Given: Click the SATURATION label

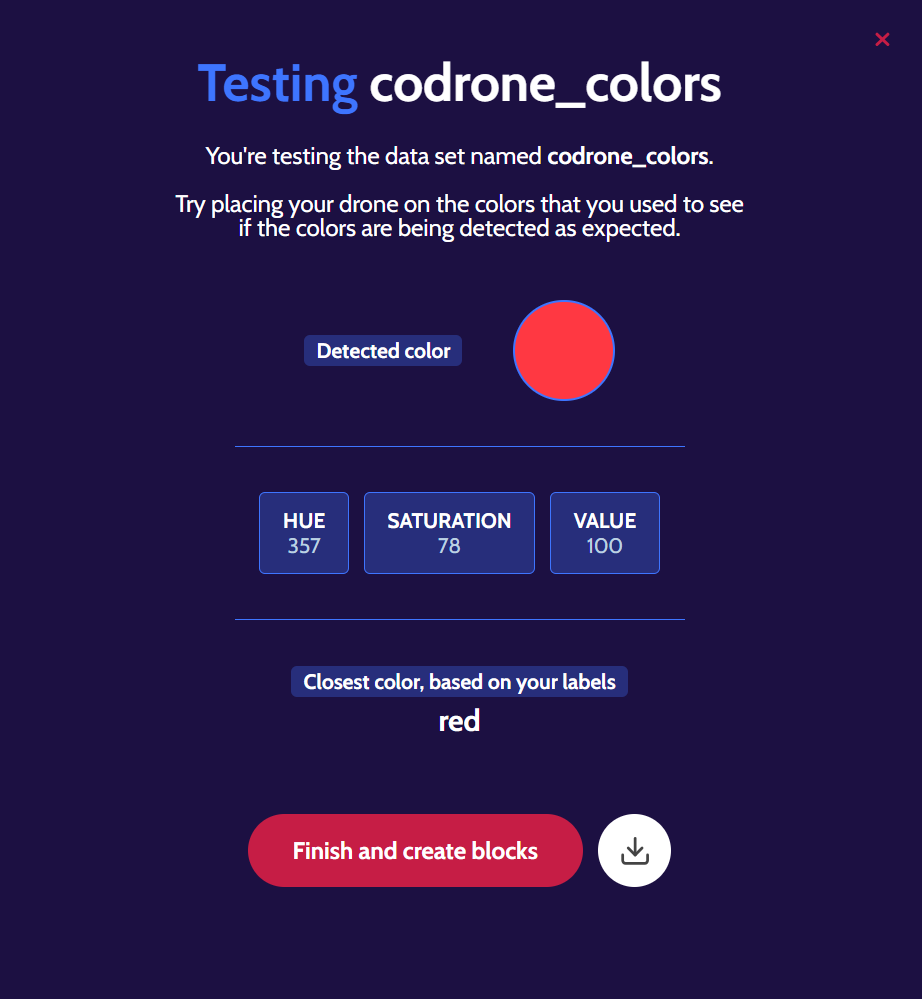Looking at the screenshot, I should click(x=449, y=521).
